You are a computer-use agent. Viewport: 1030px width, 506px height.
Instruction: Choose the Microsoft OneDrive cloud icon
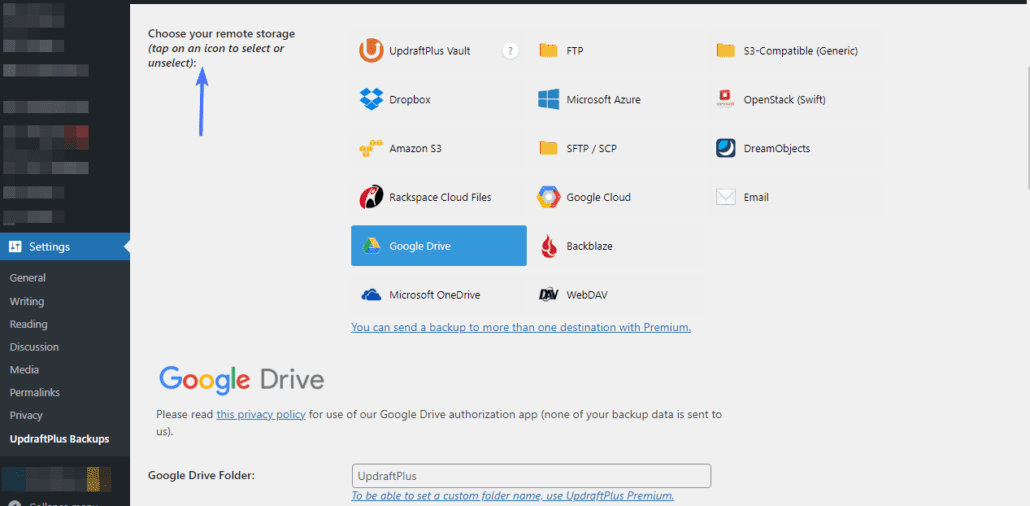point(371,295)
